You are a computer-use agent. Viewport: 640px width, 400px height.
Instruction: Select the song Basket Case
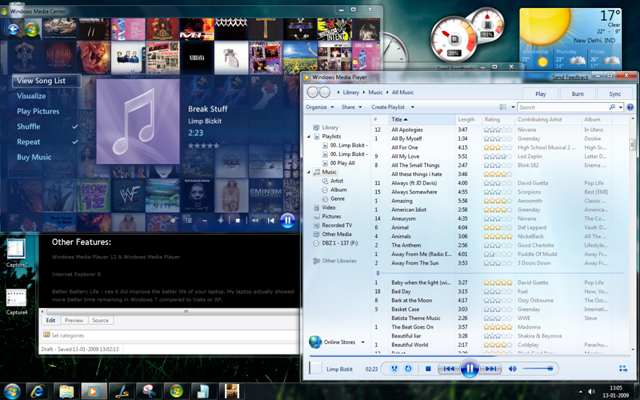tap(405, 309)
